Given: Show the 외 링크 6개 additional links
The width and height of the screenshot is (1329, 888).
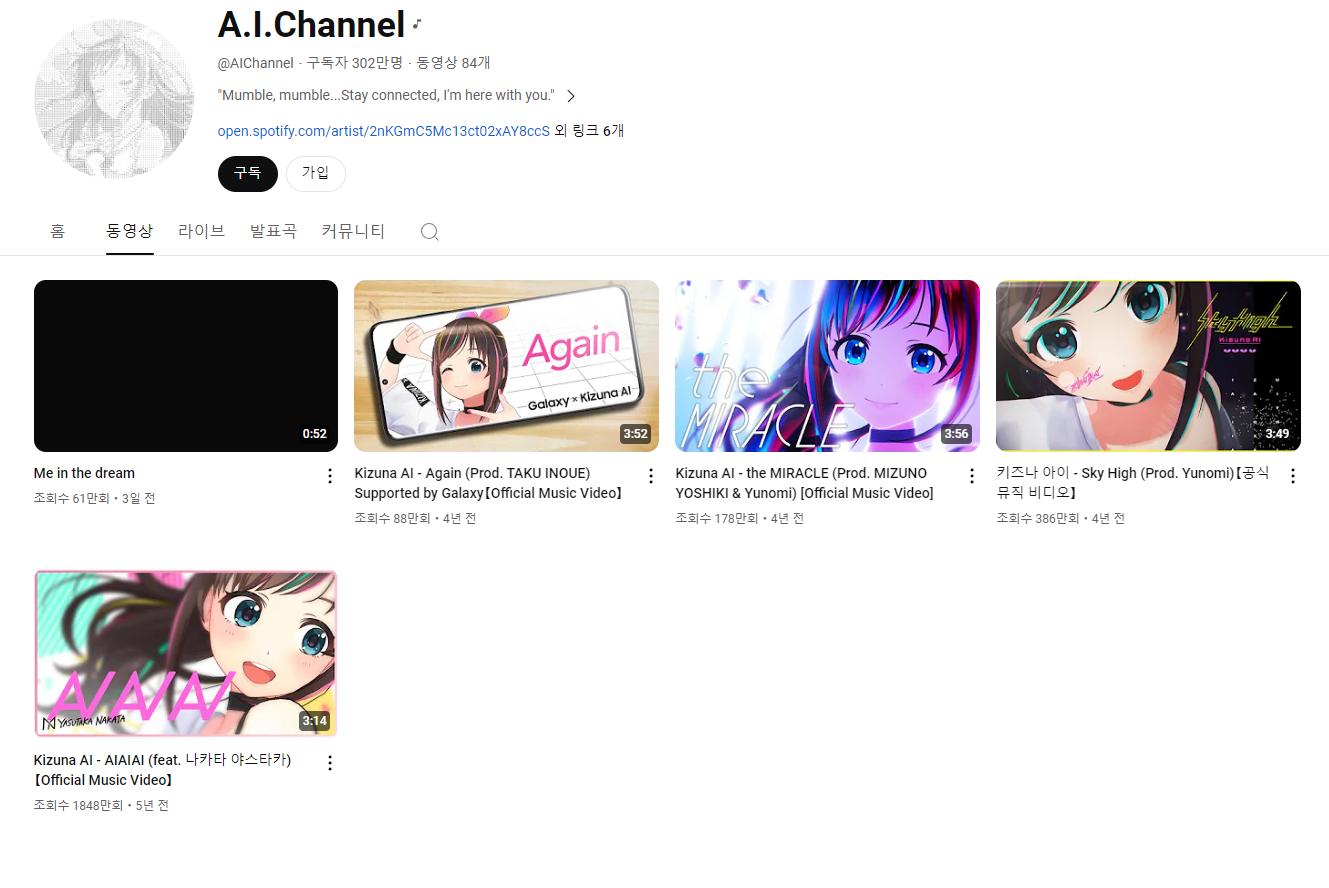Looking at the screenshot, I should [589, 131].
